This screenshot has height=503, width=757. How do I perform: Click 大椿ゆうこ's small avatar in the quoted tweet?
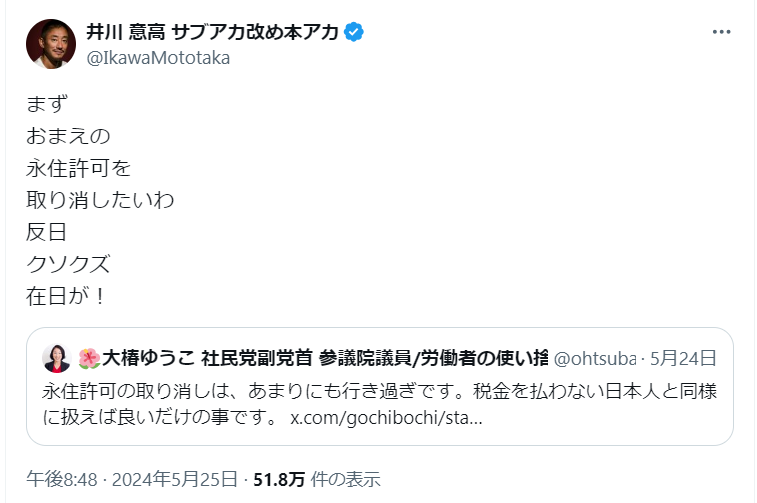coord(56,358)
